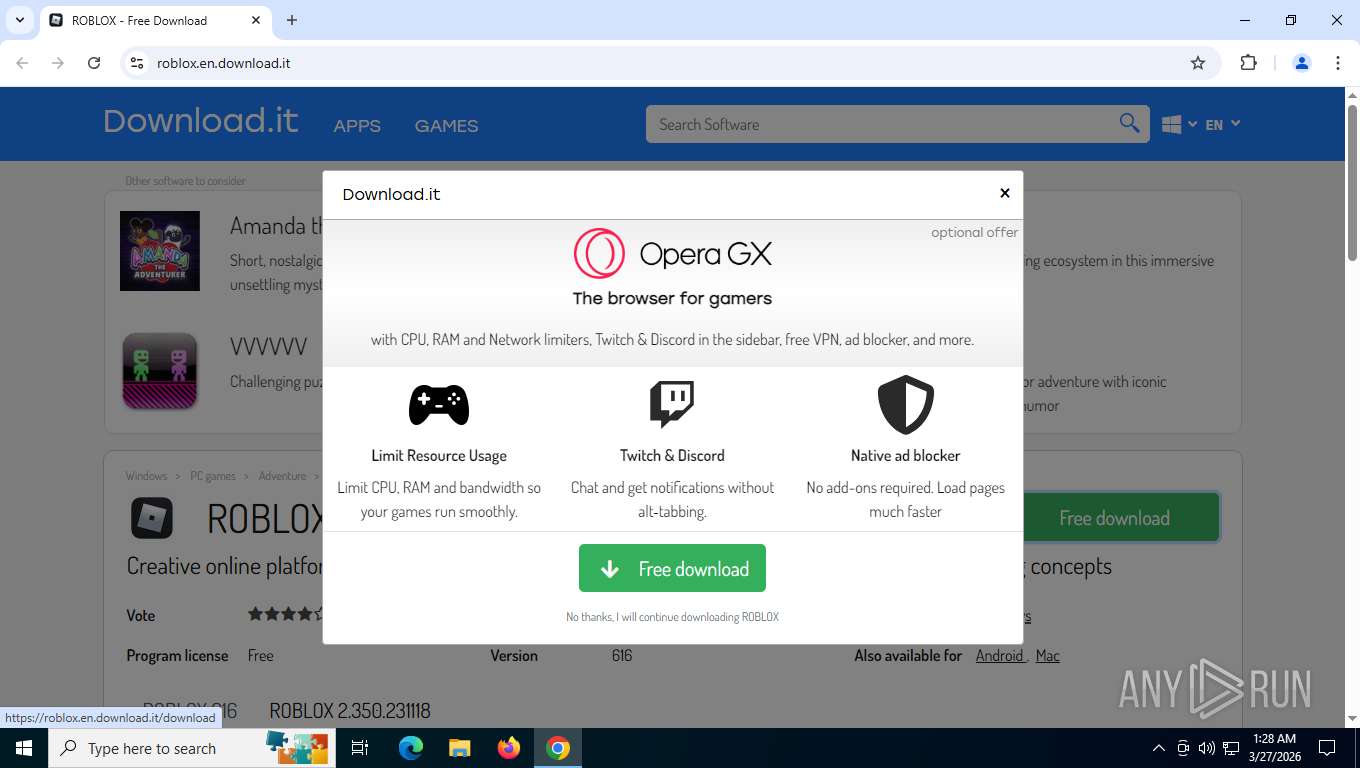The height and width of the screenshot is (768, 1360).
Task: Open a new browser tab
Action: pos(292,20)
